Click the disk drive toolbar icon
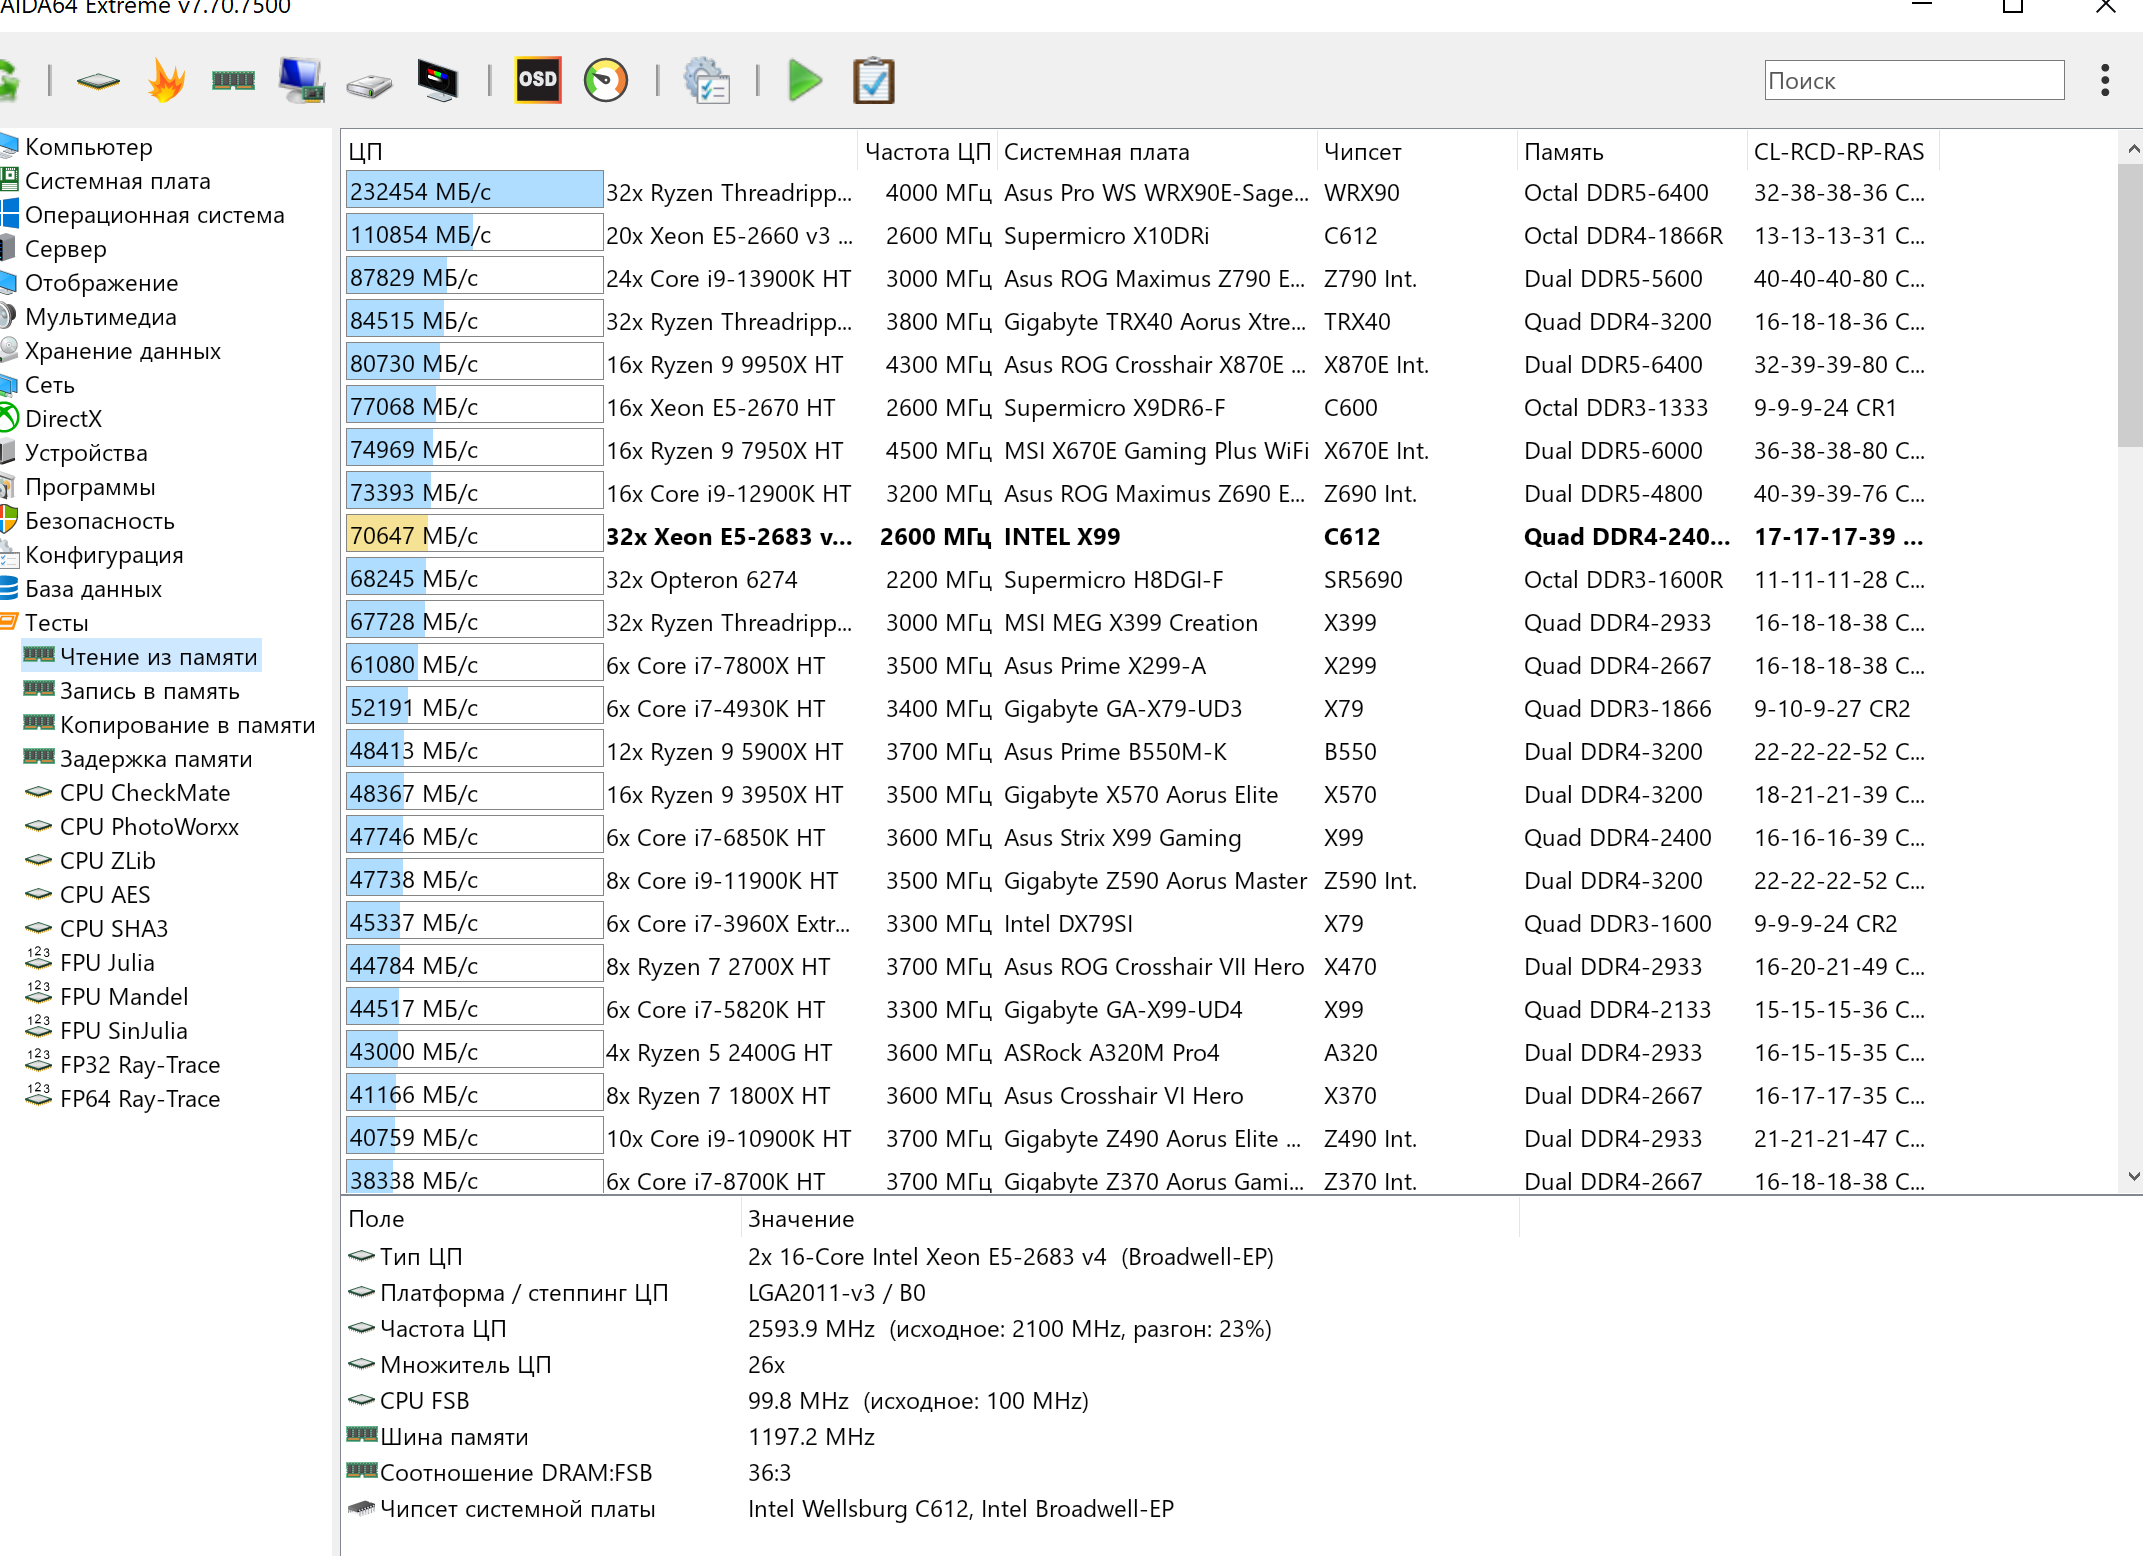This screenshot has height=1556, width=2143. tap(369, 84)
